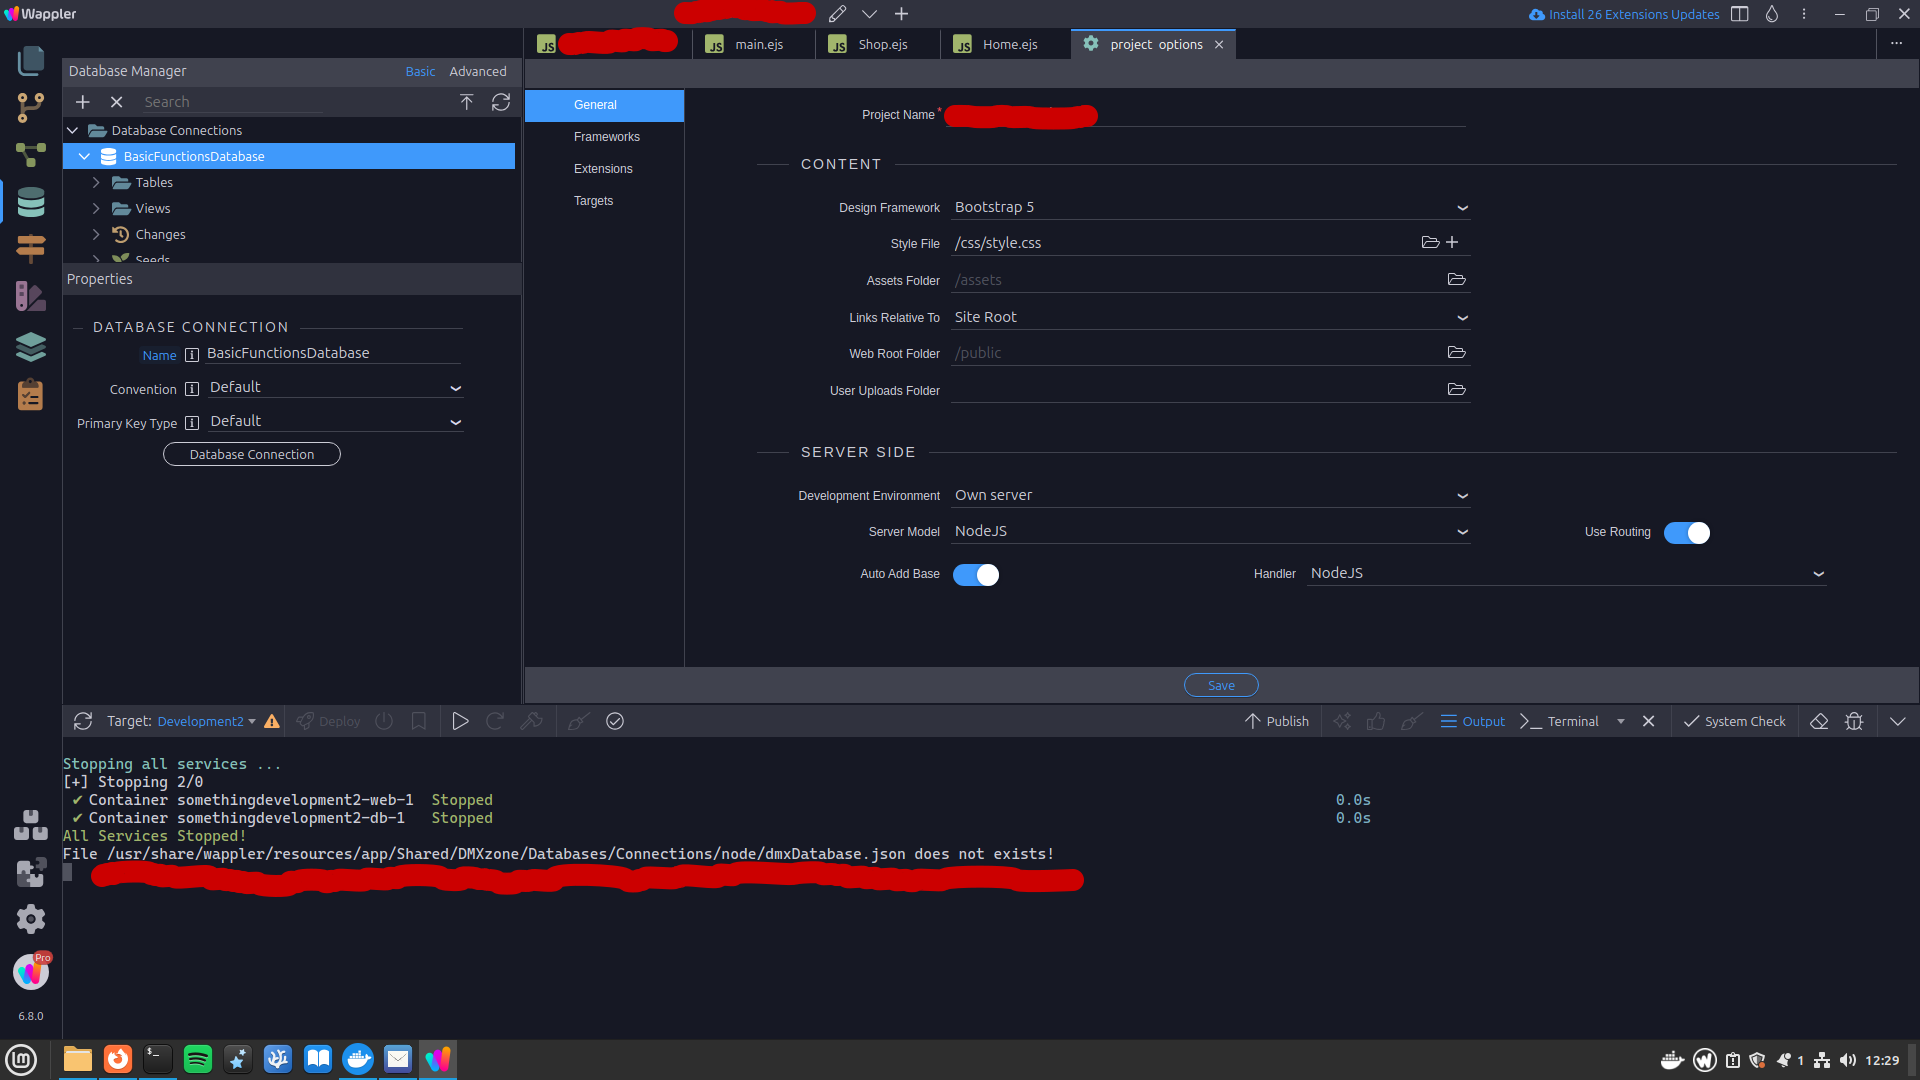Click refresh icon in Database Manager

tap(501, 102)
